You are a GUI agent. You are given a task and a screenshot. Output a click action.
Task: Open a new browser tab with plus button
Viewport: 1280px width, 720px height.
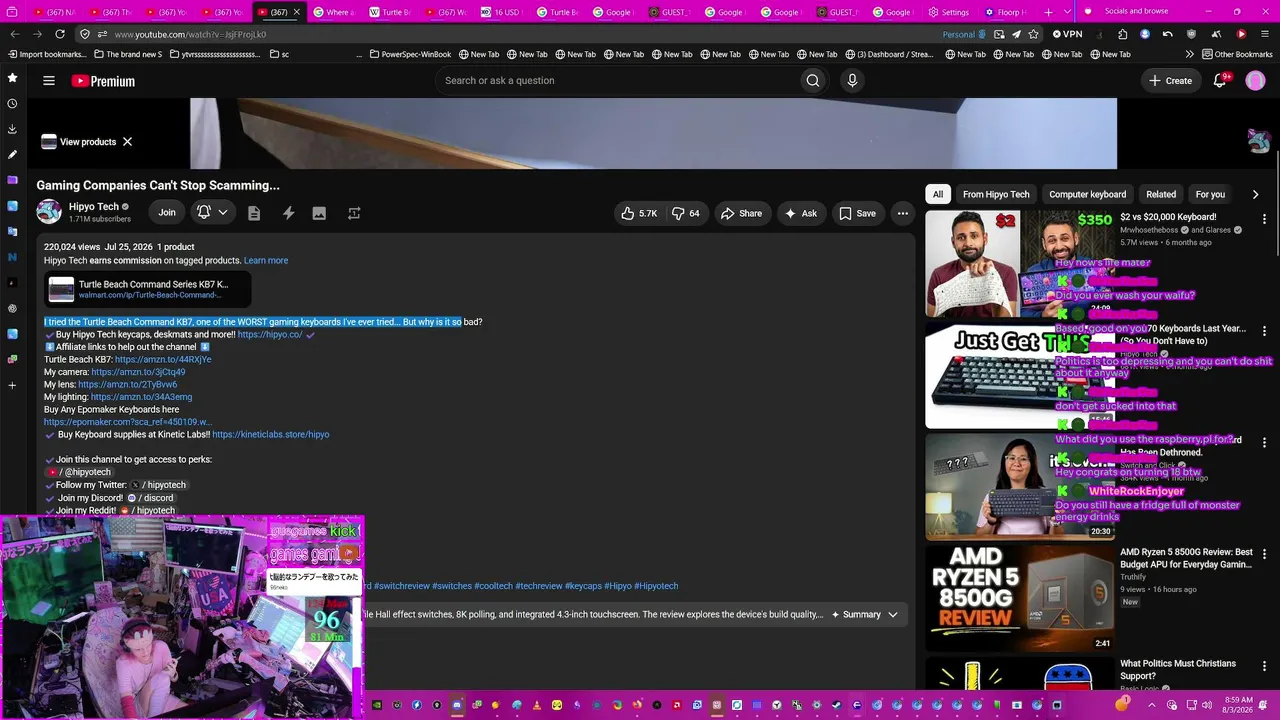pyautogui.click(x=1048, y=12)
